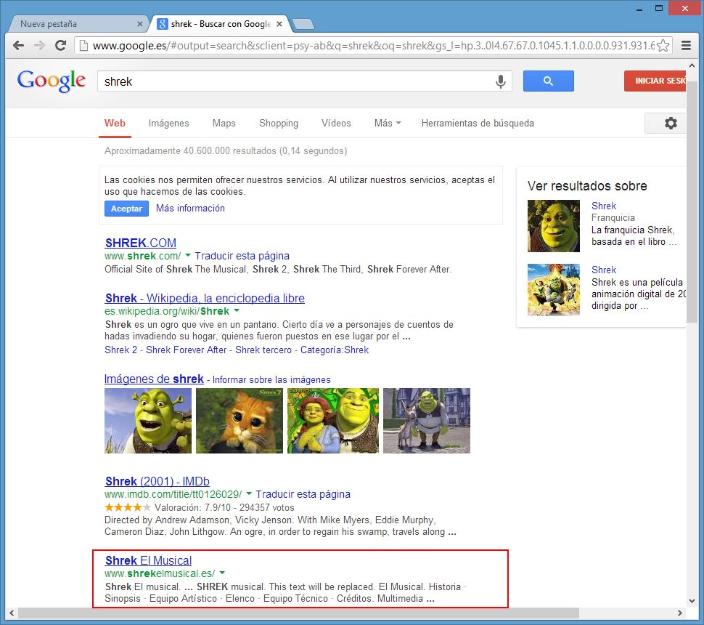Switch to the Maps tab
The height and width of the screenshot is (625, 704).
click(x=224, y=123)
